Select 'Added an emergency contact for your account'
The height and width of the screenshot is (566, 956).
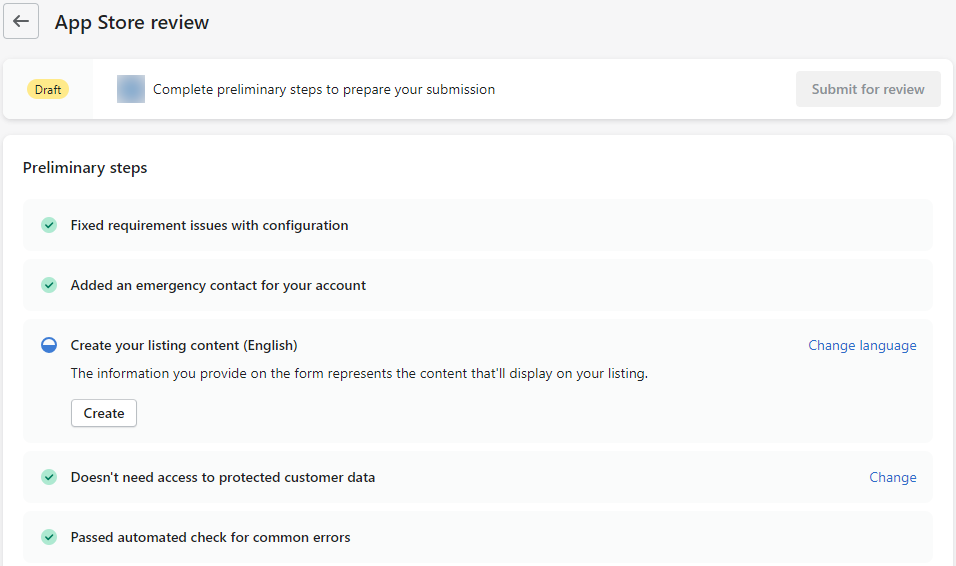(218, 285)
